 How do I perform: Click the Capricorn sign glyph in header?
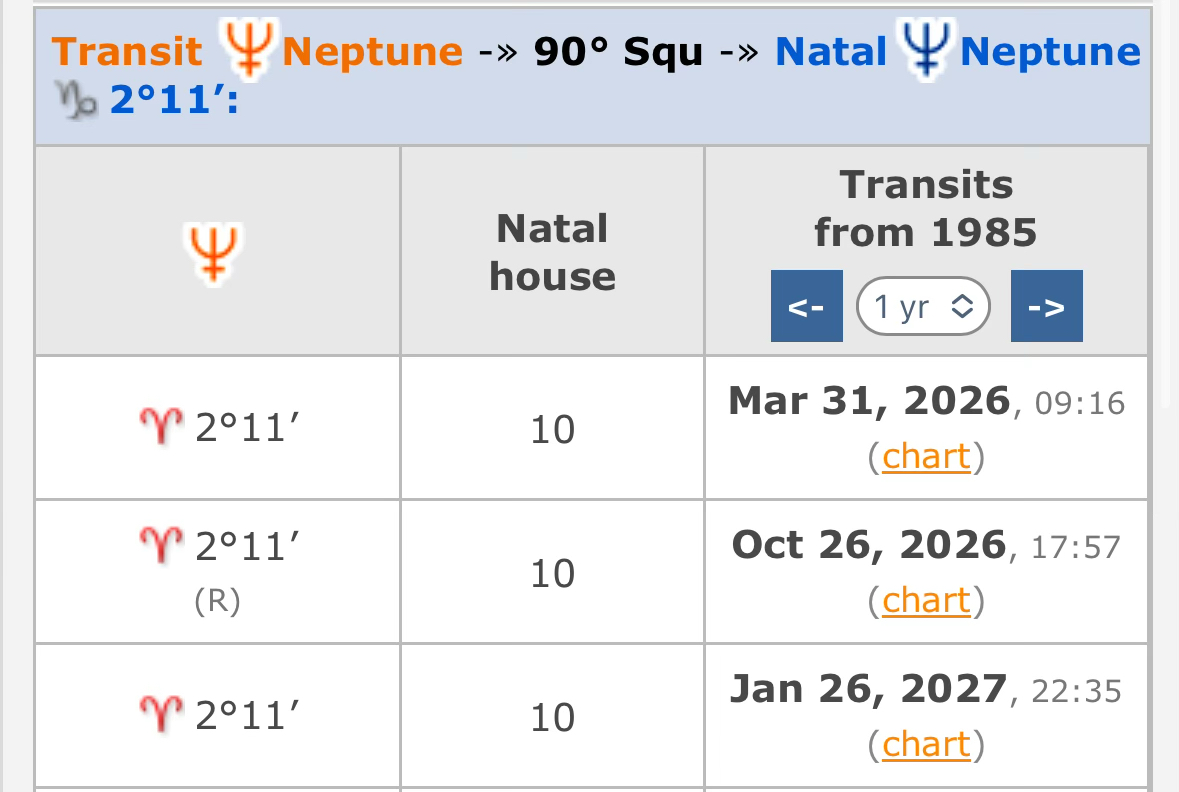[x=80, y=102]
